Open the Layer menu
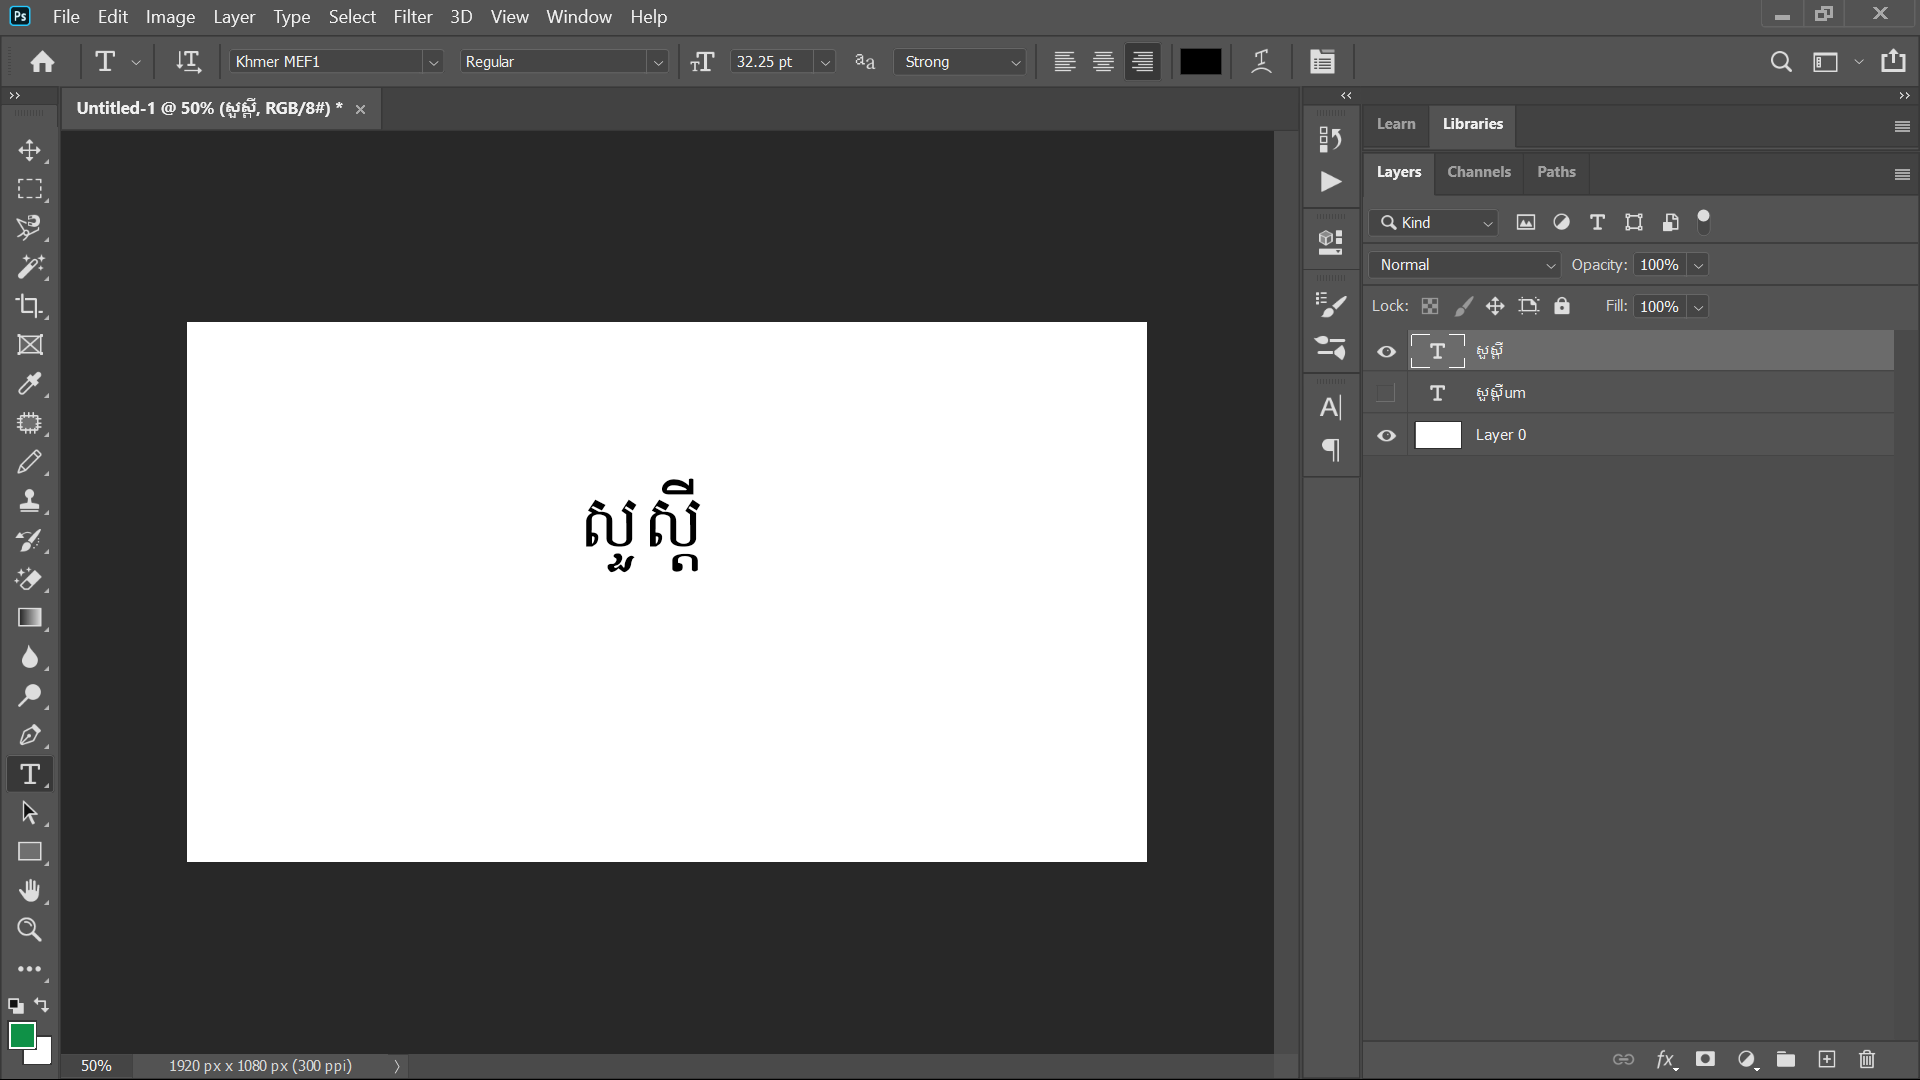 [234, 17]
